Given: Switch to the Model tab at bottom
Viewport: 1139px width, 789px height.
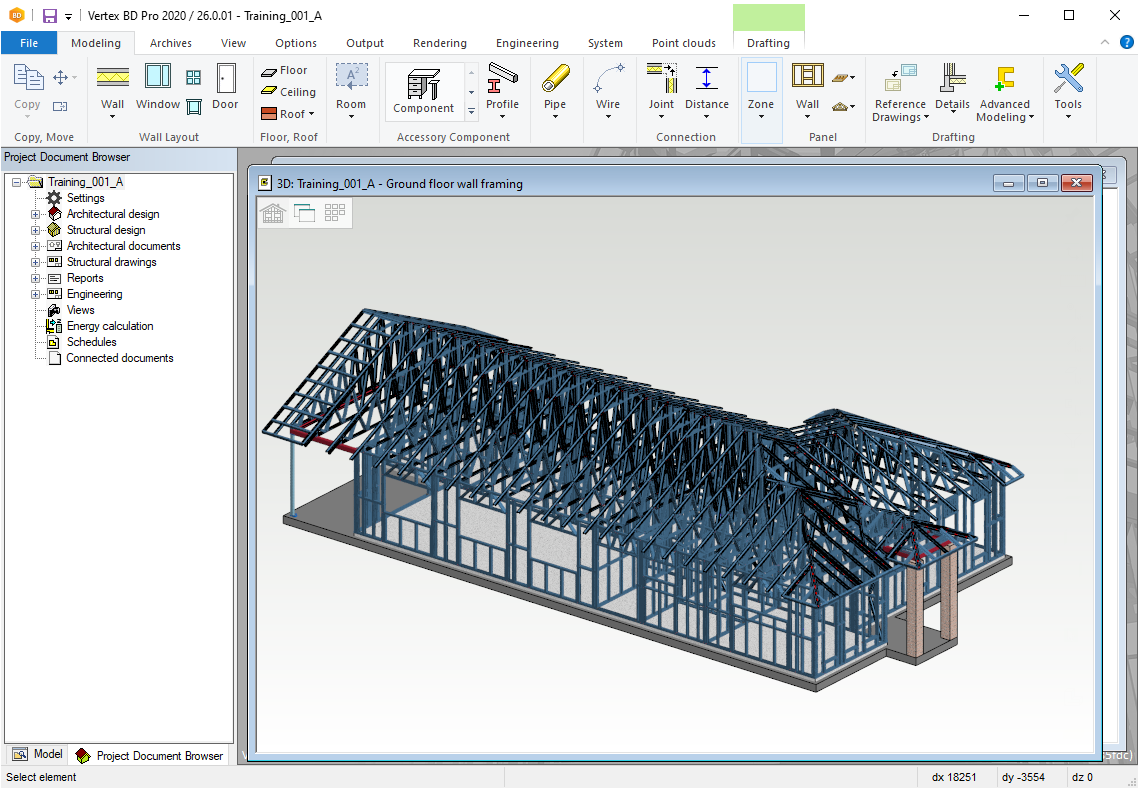Looking at the screenshot, I should point(37,755).
